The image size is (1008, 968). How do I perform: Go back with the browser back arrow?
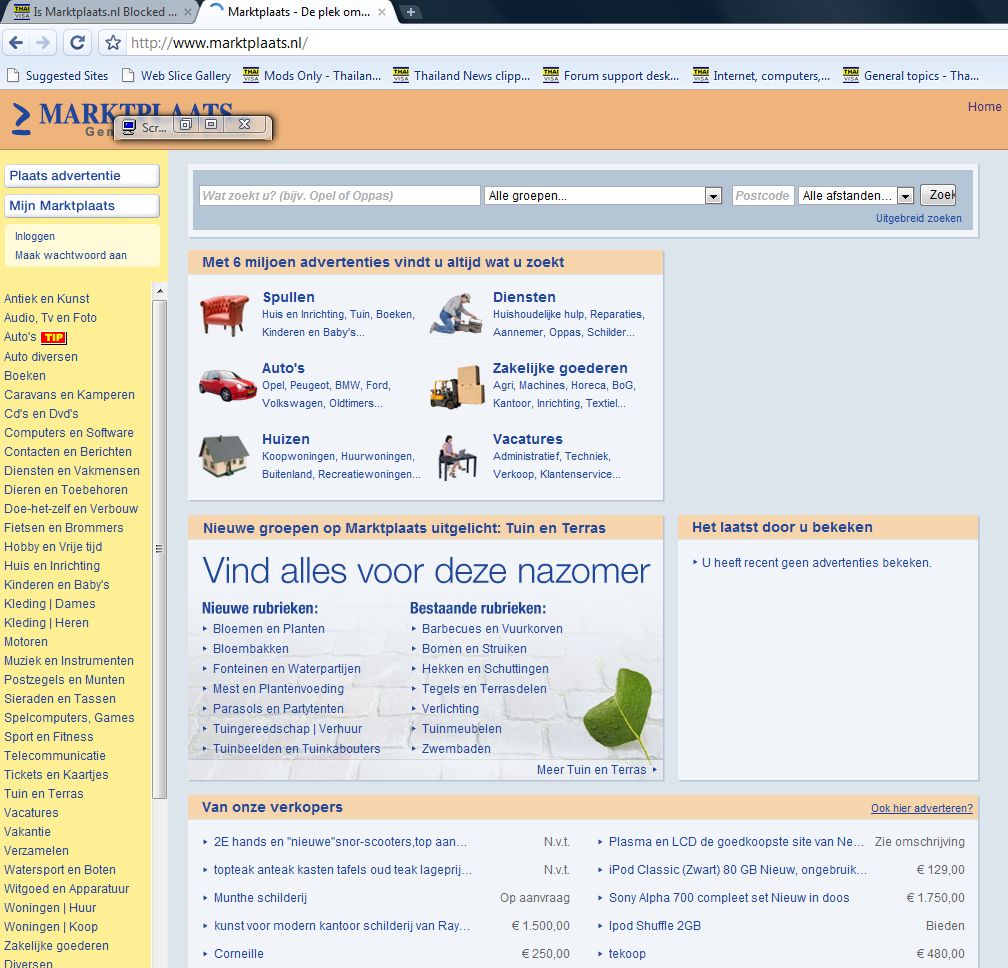click(x=17, y=43)
